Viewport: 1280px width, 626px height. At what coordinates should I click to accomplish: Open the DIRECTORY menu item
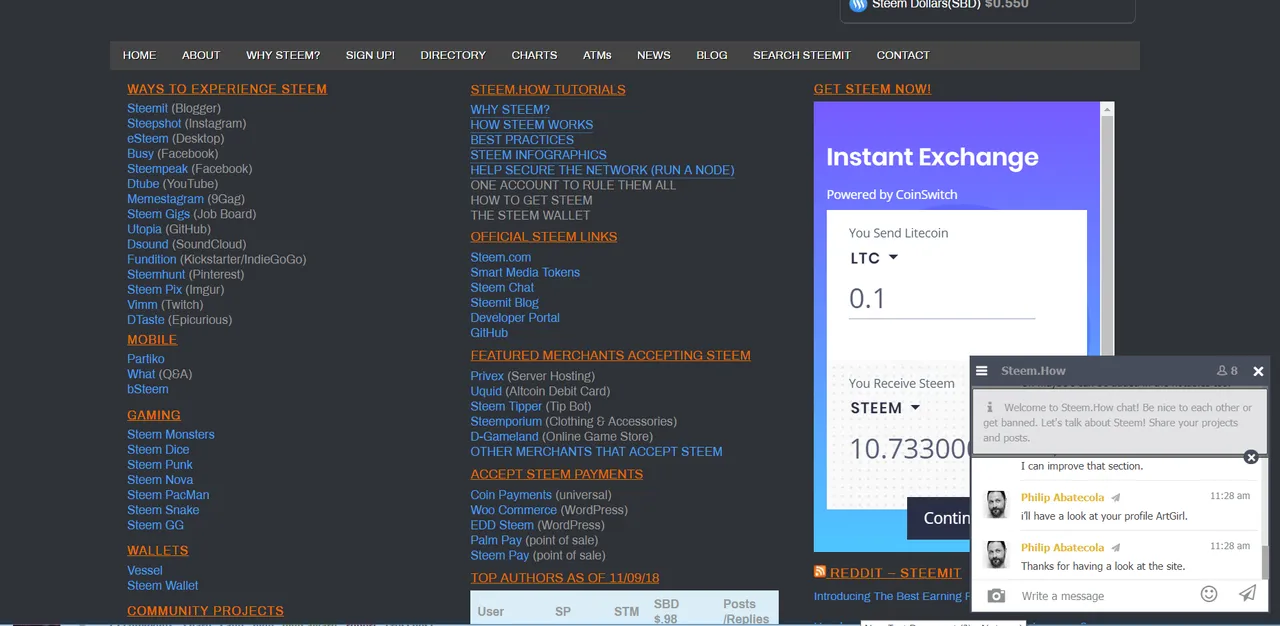point(453,55)
